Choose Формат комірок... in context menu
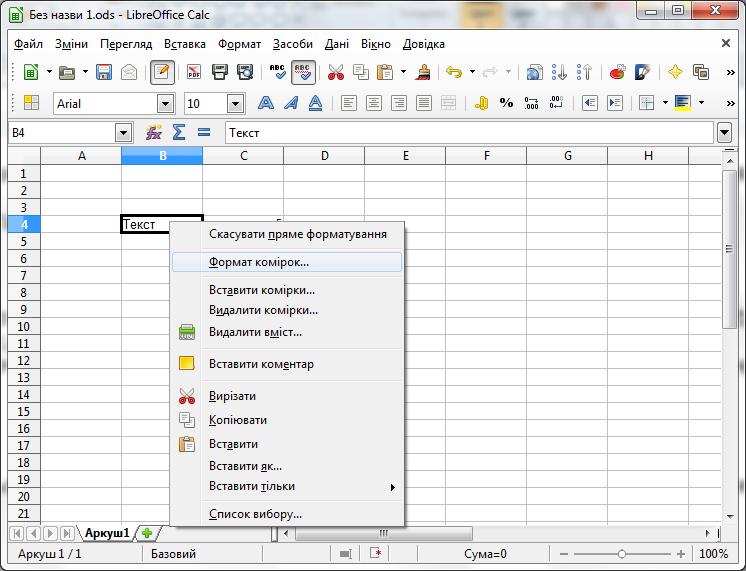The width and height of the screenshot is (746, 571). [x=287, y=262]
